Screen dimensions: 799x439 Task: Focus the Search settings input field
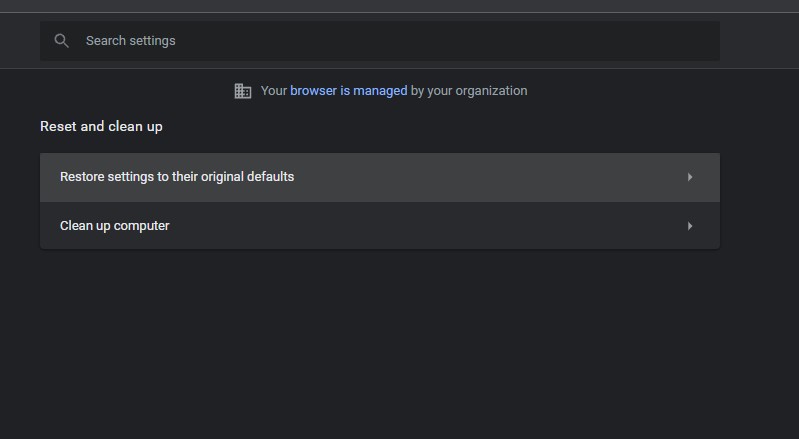(x=380, y=41)
